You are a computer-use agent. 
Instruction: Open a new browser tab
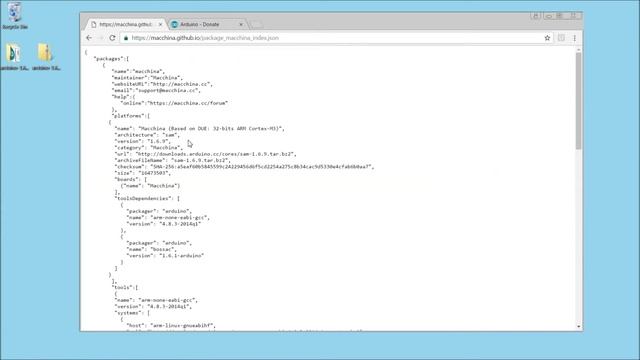tap(256, 24)
